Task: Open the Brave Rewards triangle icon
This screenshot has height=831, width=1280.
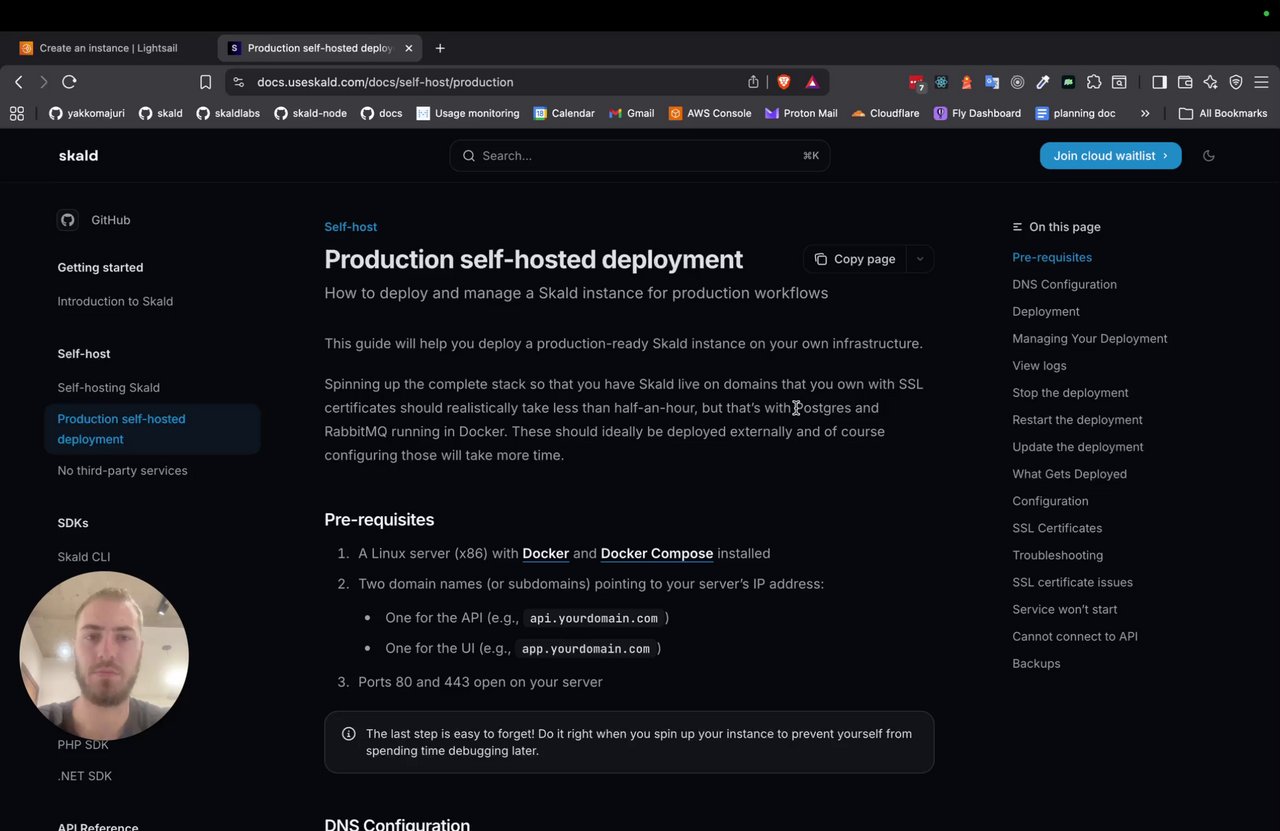Action: (812, 82)
